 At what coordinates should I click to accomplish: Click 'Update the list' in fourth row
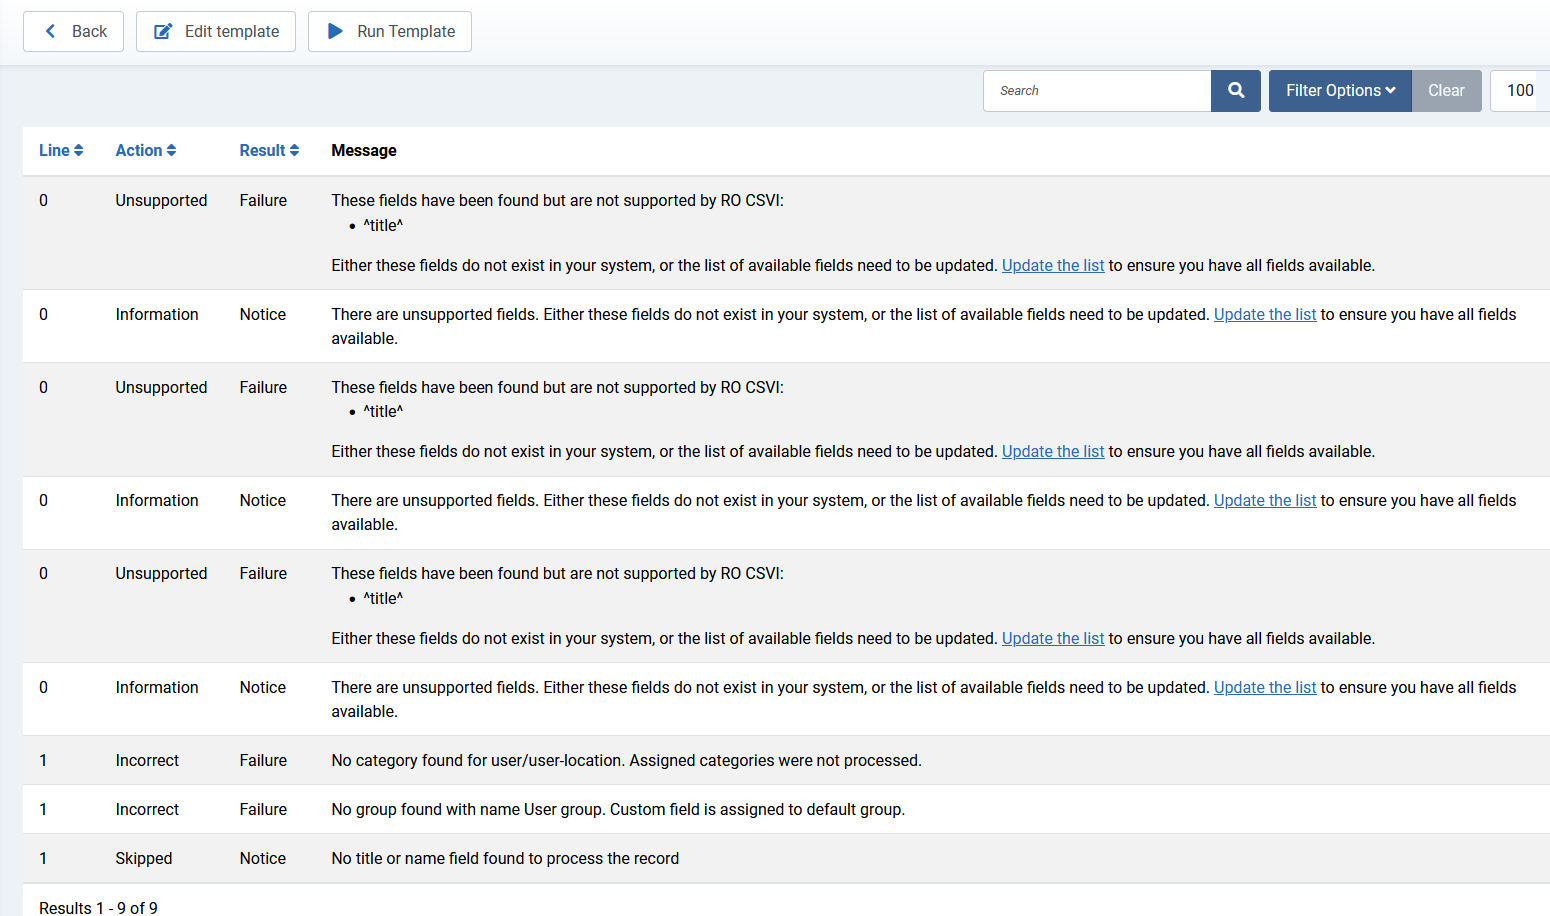tap(1264, 501)
